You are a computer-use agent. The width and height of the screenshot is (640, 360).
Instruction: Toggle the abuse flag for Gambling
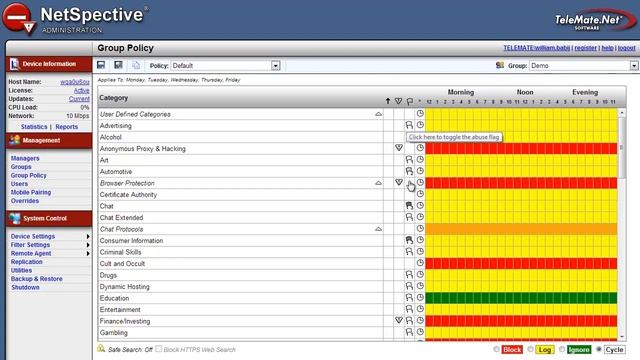pos(409,332)
